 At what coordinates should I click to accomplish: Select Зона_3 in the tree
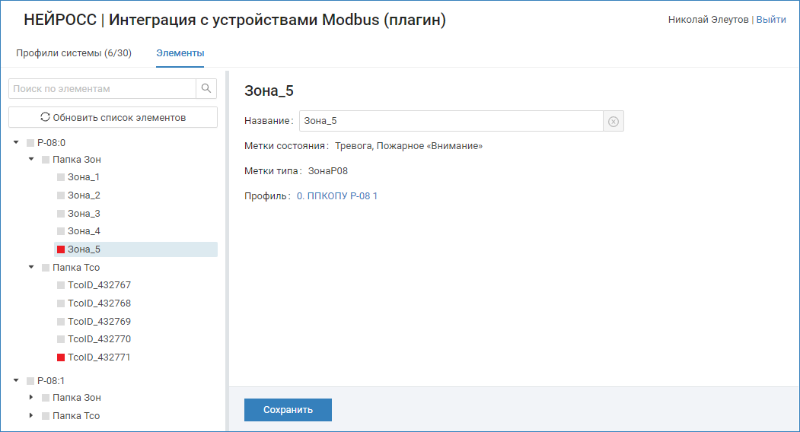coord(84,214)
